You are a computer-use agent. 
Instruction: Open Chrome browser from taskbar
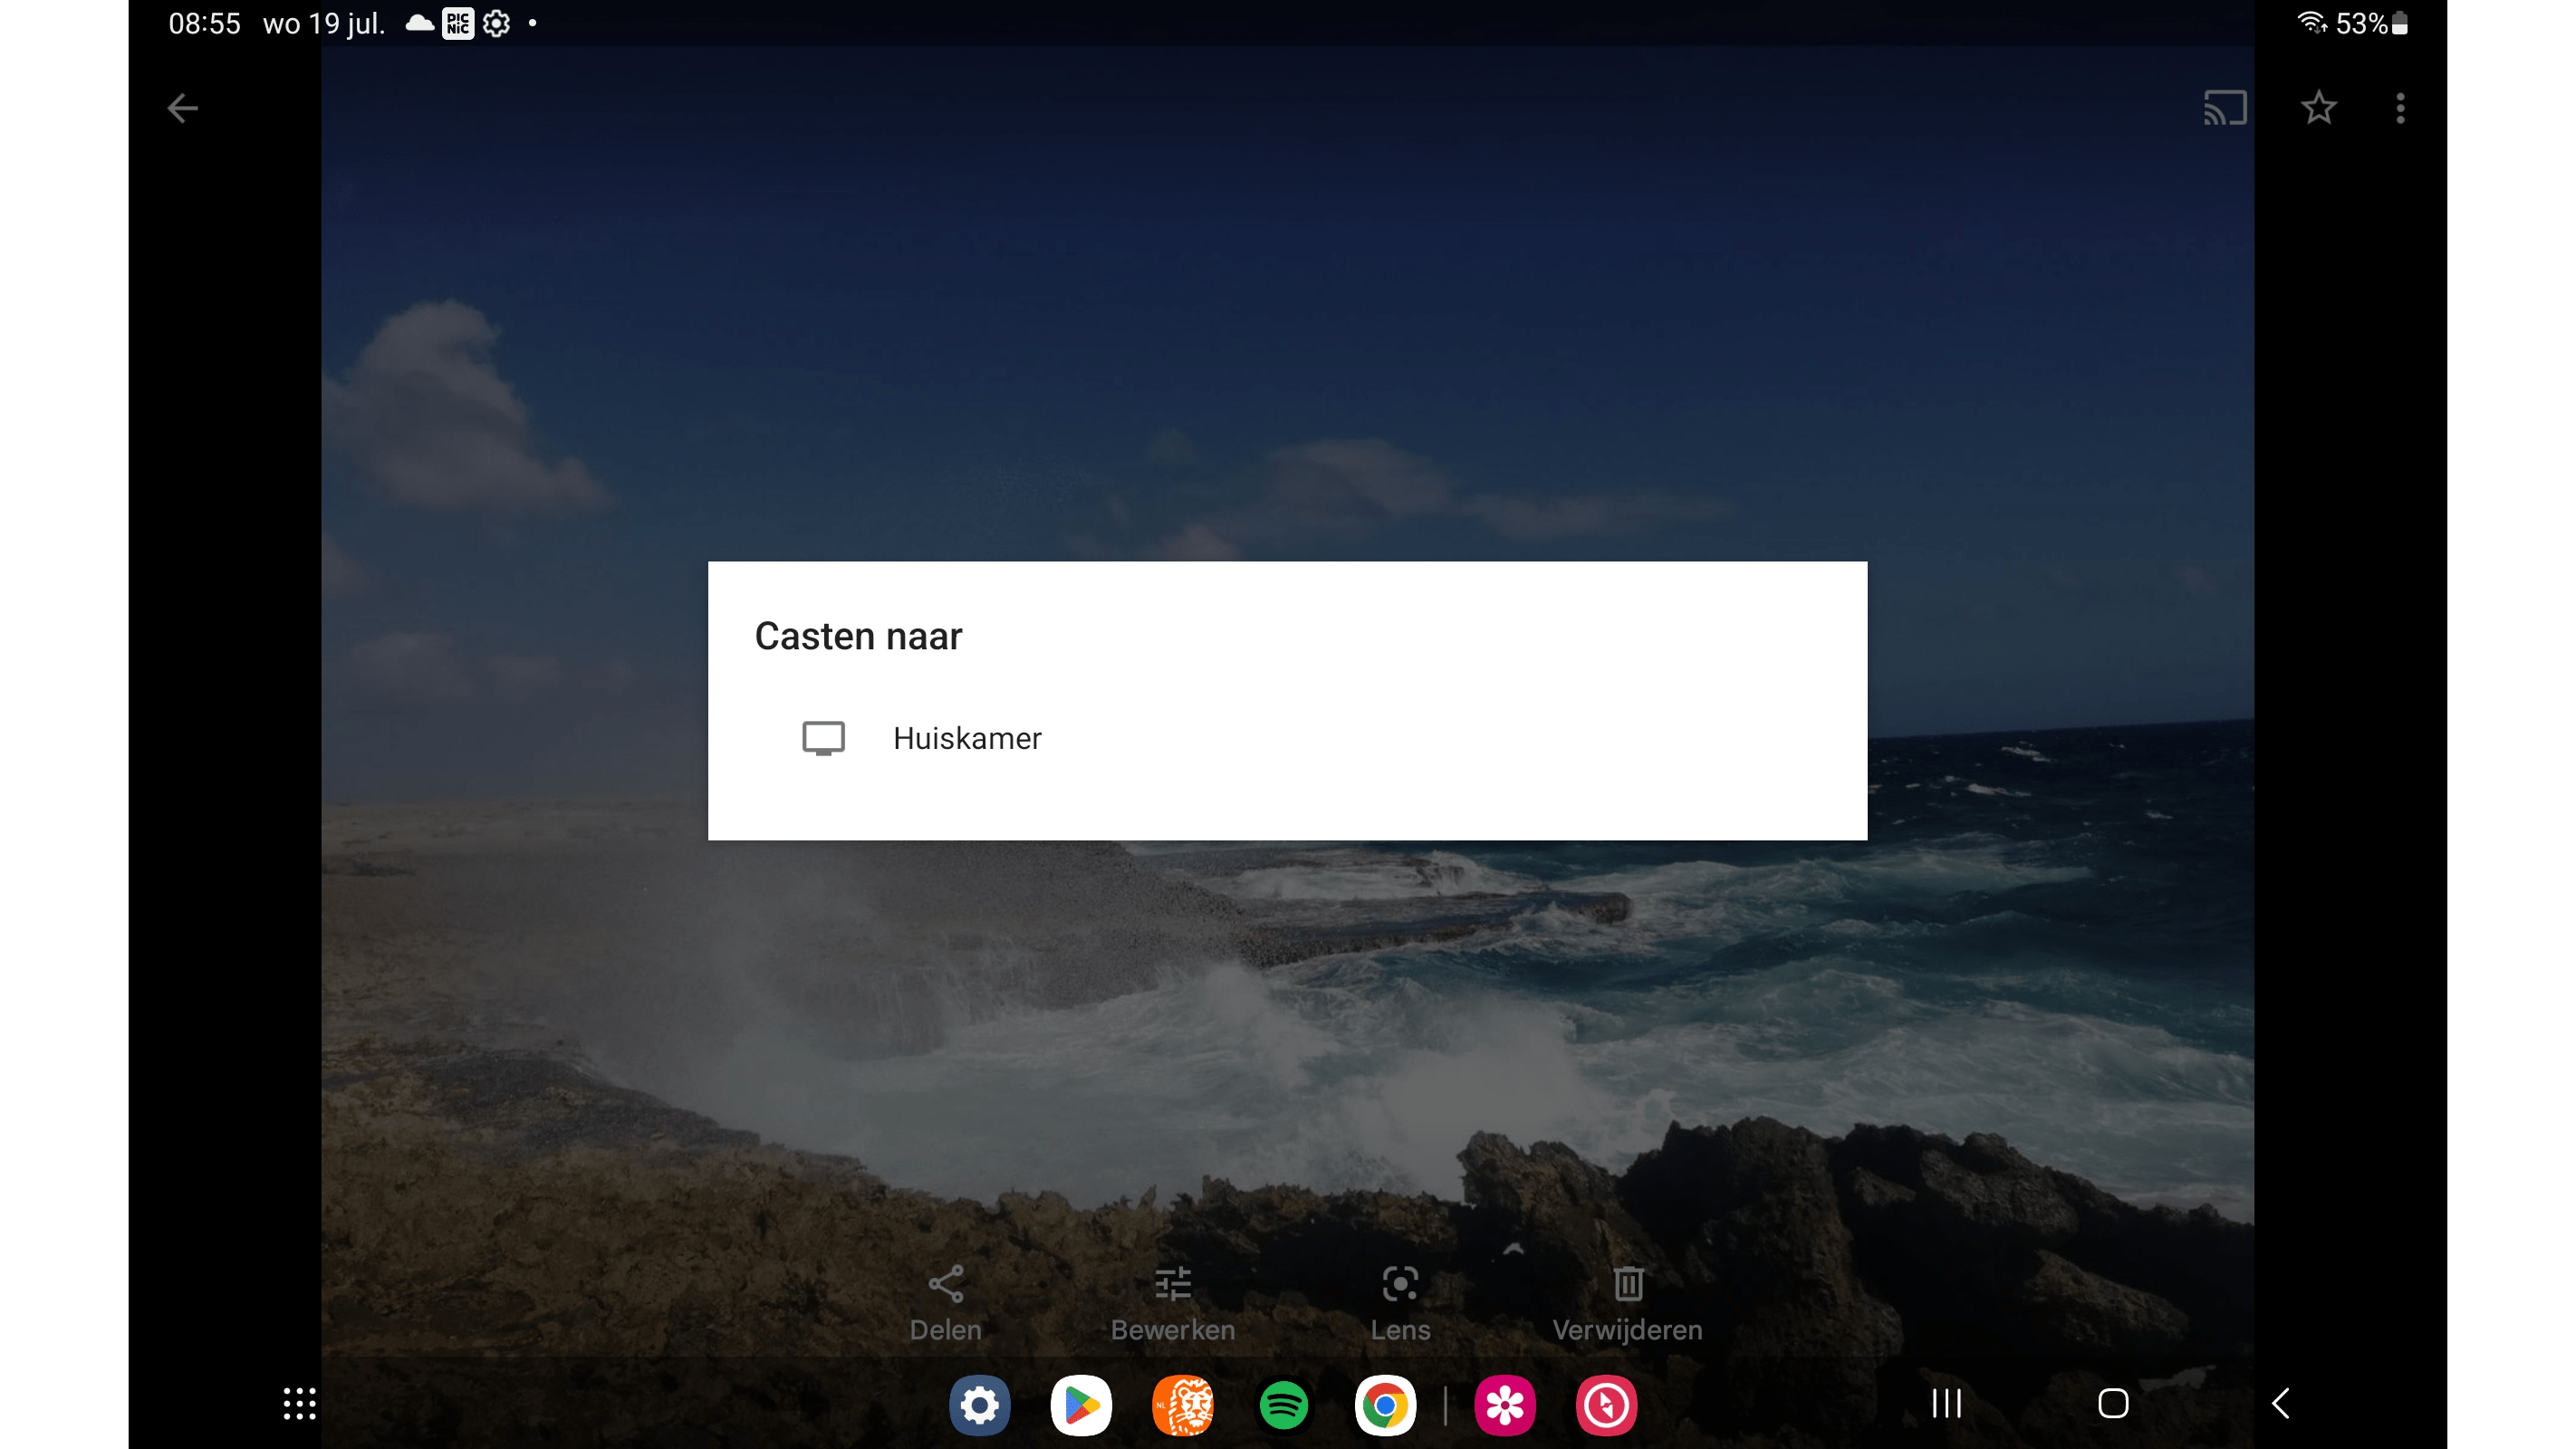pyautogui.click(x=1385, y=1405)
